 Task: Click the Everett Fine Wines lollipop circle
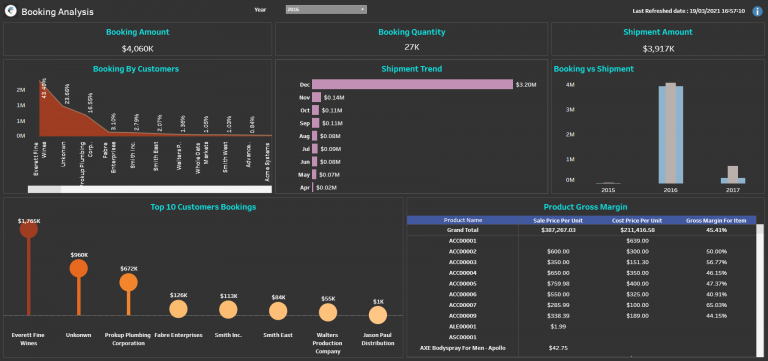coord(28,229)
